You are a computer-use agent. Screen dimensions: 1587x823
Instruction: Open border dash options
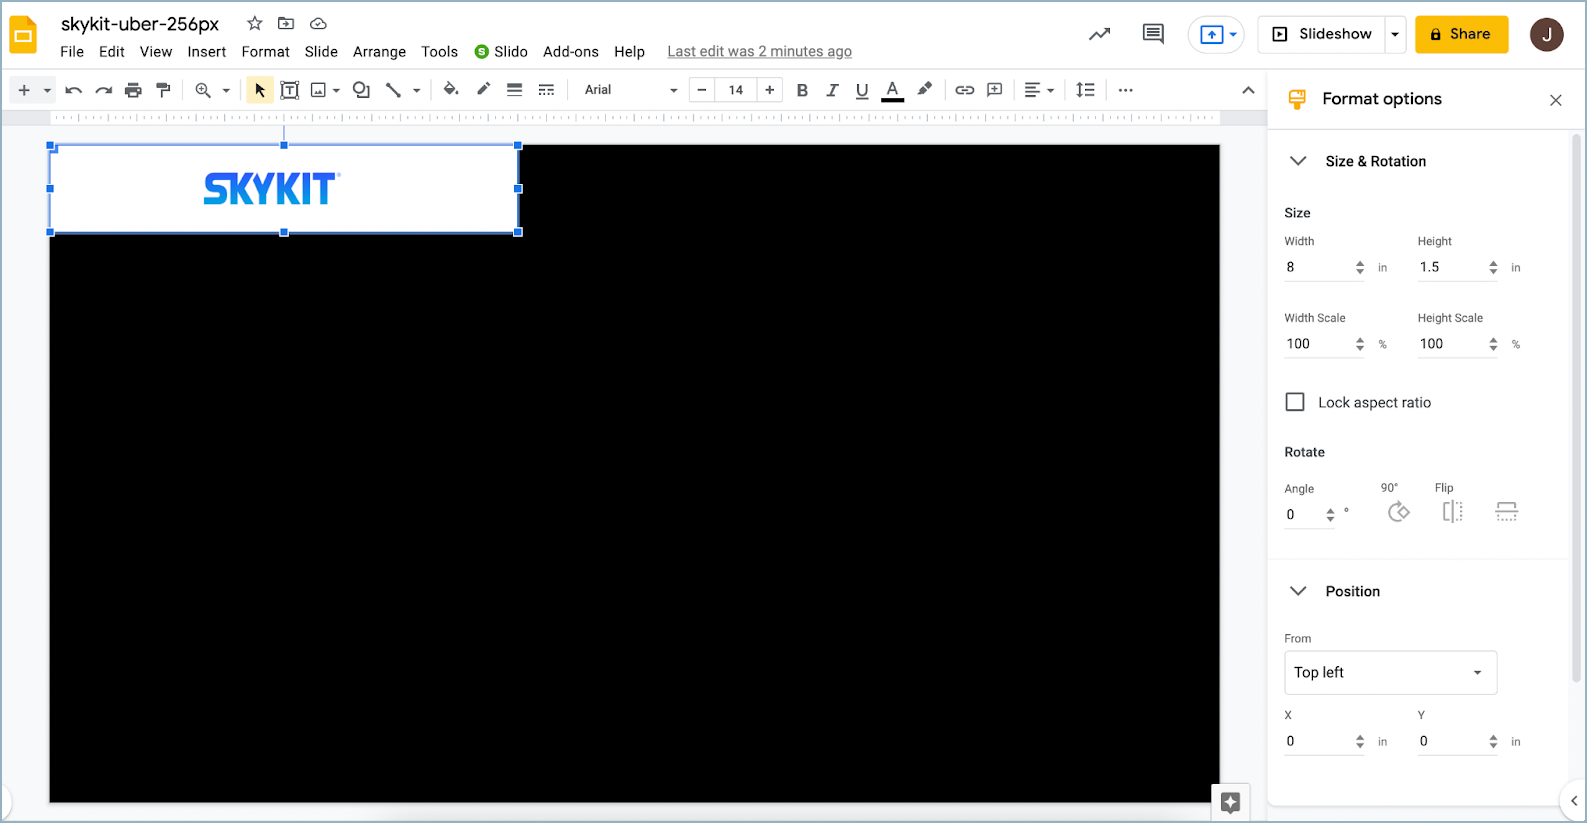(x=546, y=90)
